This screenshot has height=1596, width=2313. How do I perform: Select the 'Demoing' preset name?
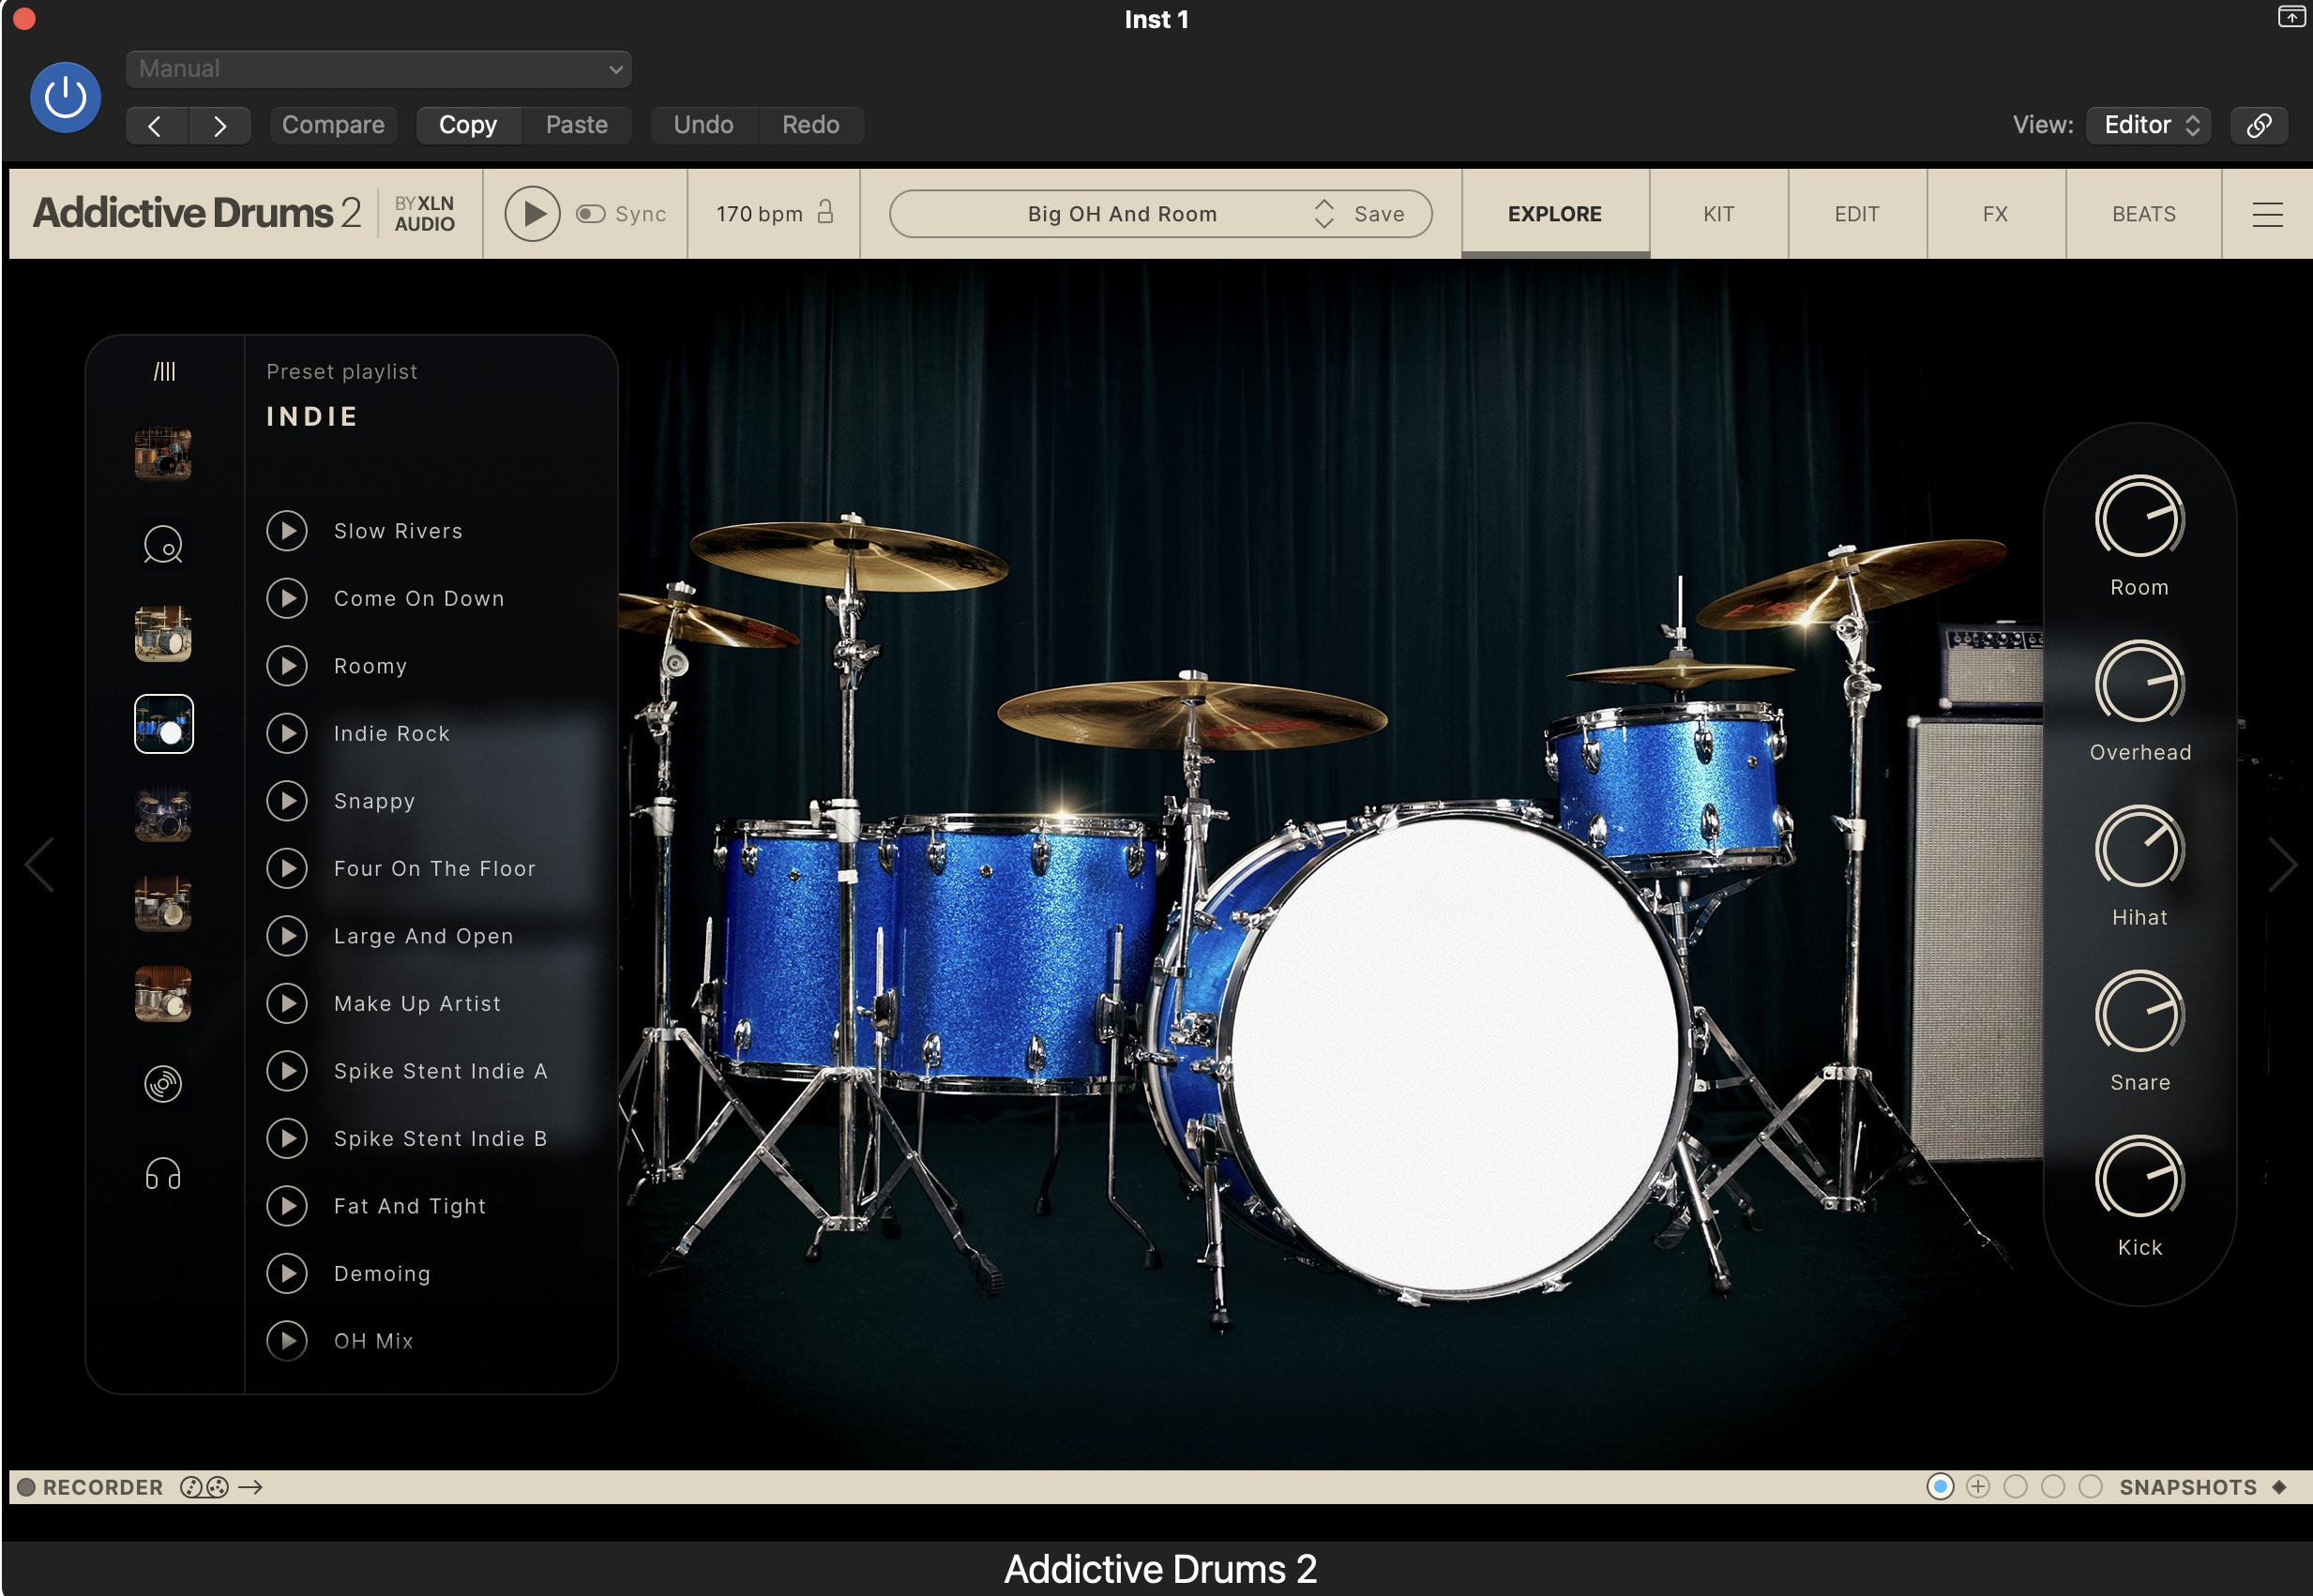point(382,1274)
